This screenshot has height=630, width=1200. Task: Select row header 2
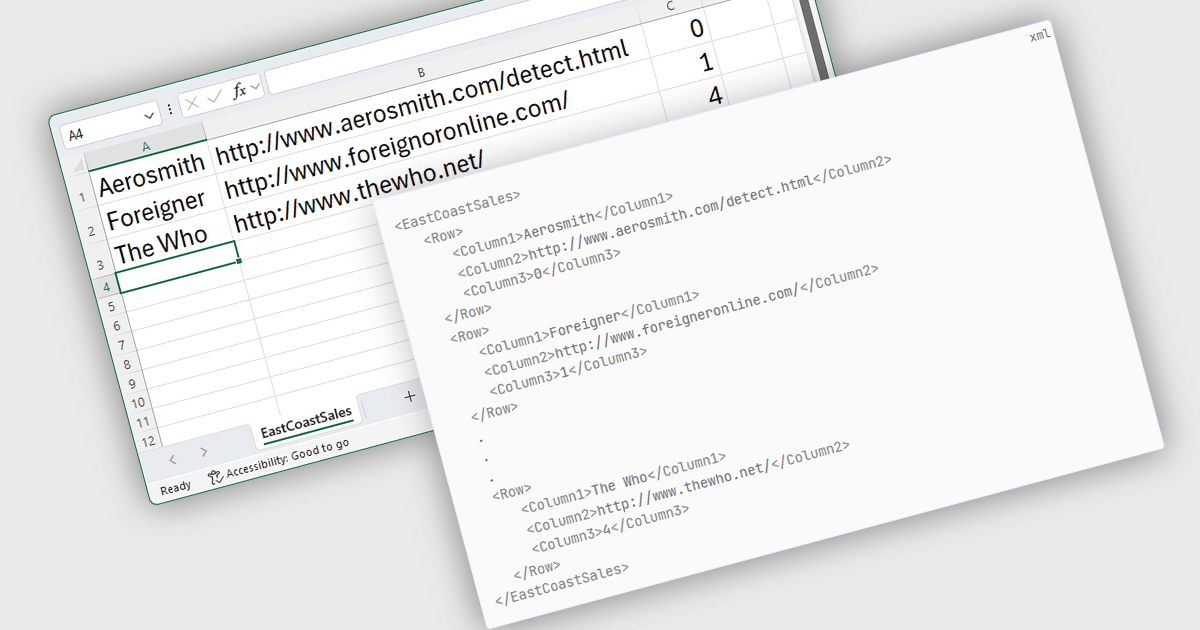coord(90,231)
